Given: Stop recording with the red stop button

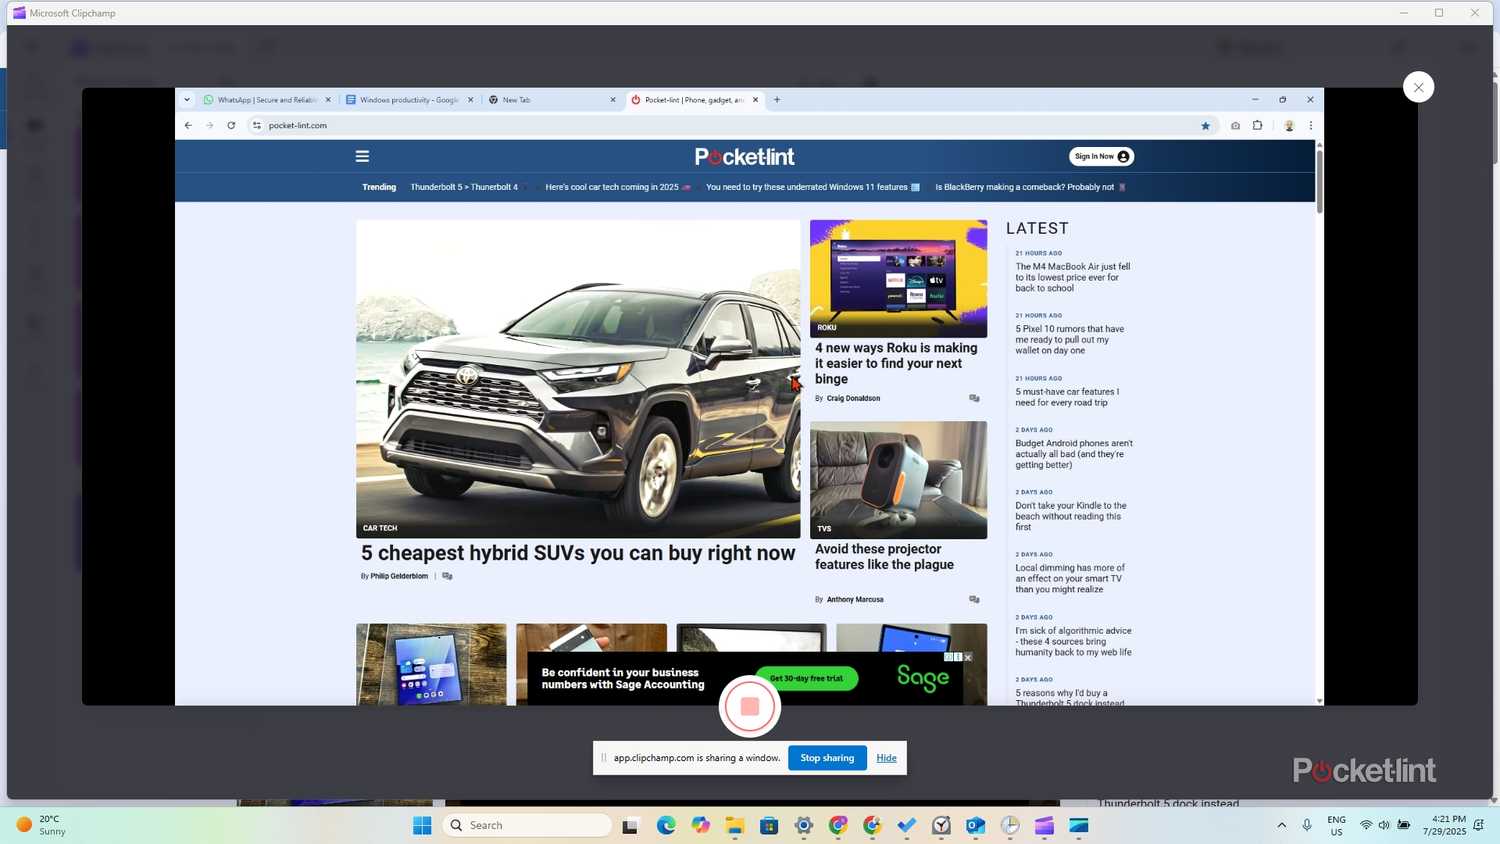Looking at the screenshot, I should 749,706.
